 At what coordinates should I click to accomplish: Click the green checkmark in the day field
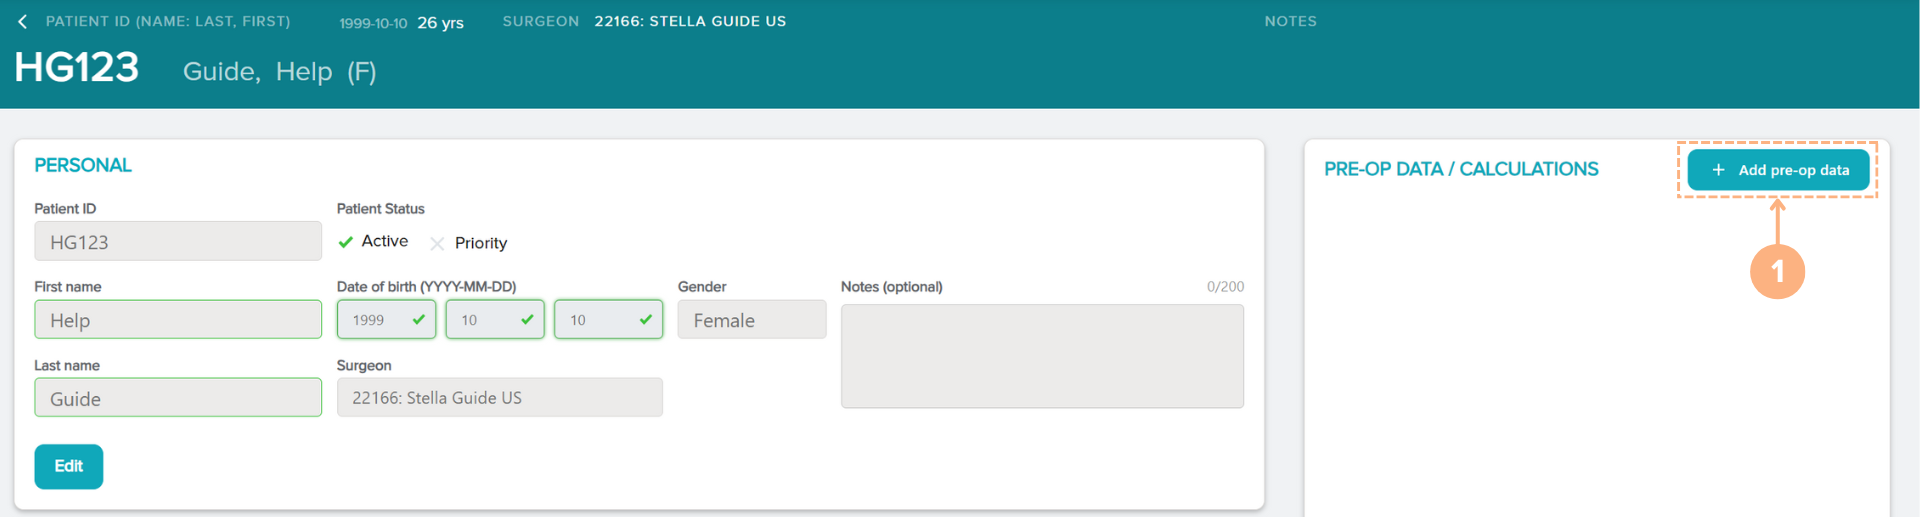(x=645, y=320)
